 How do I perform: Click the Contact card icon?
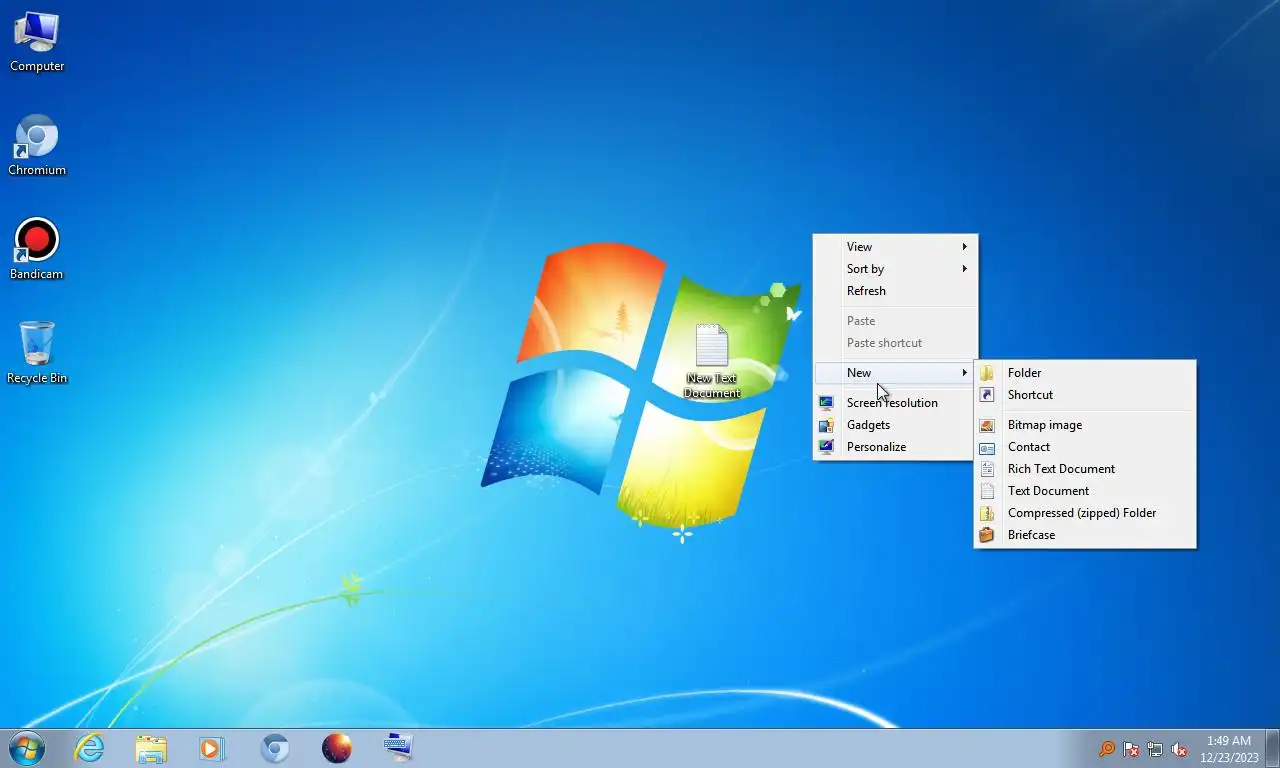987,447
